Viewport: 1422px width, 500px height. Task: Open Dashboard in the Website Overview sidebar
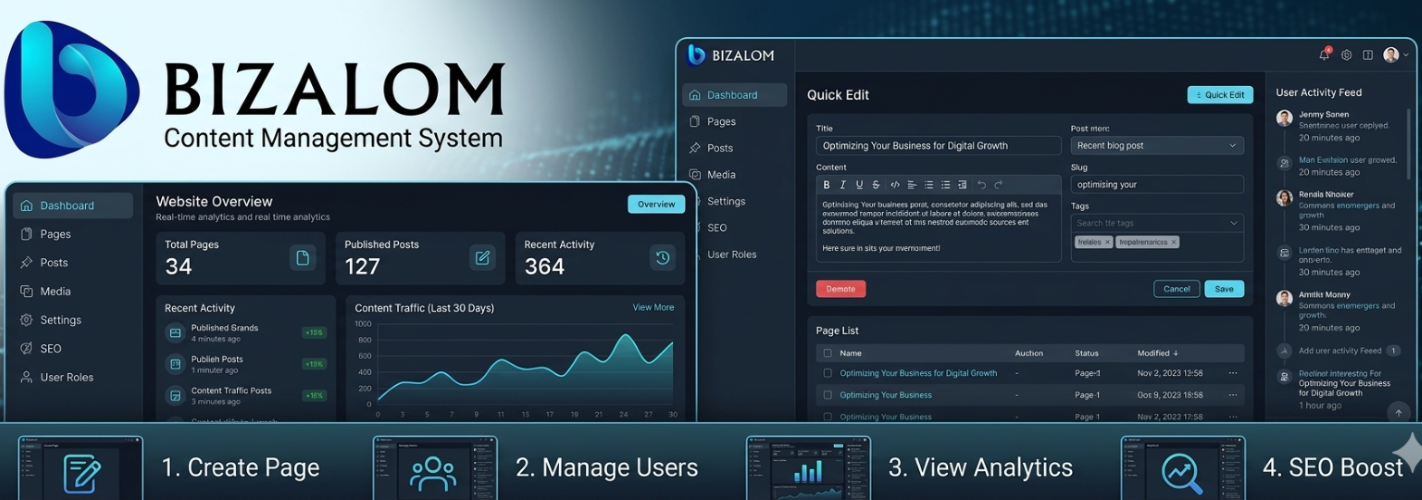pos(73,206)
